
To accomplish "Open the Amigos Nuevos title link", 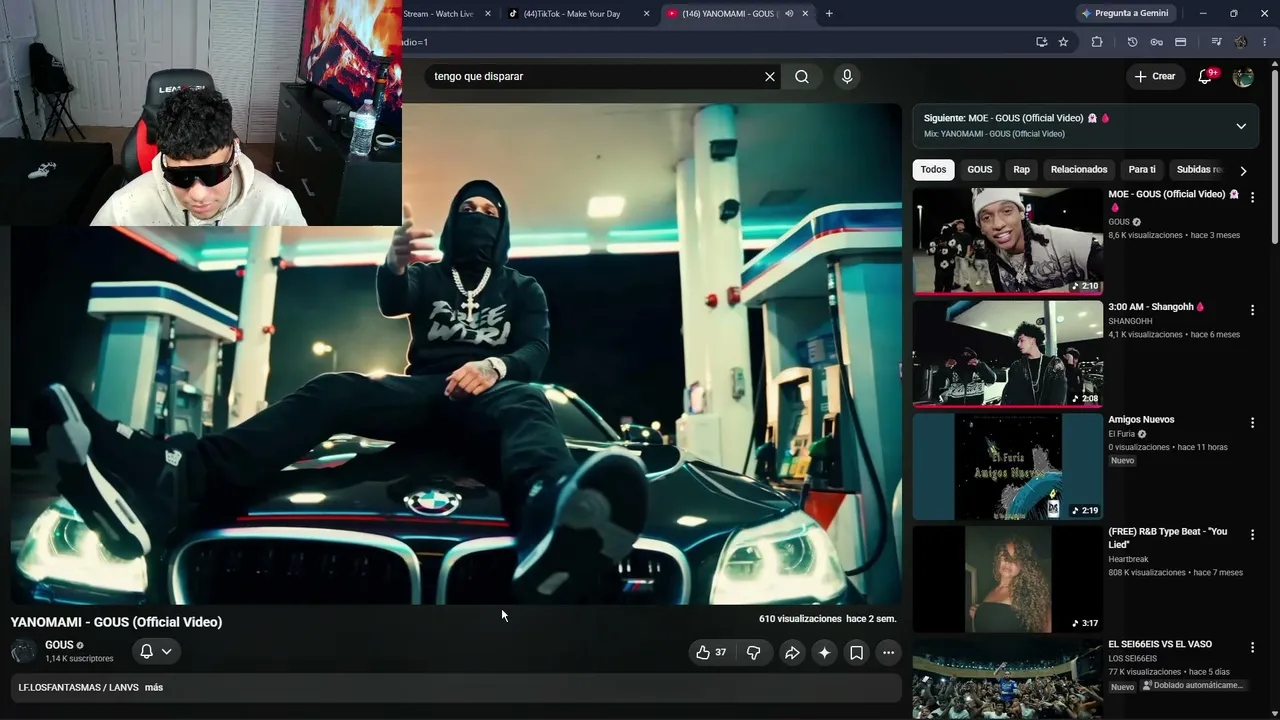I will point(1141,420).
